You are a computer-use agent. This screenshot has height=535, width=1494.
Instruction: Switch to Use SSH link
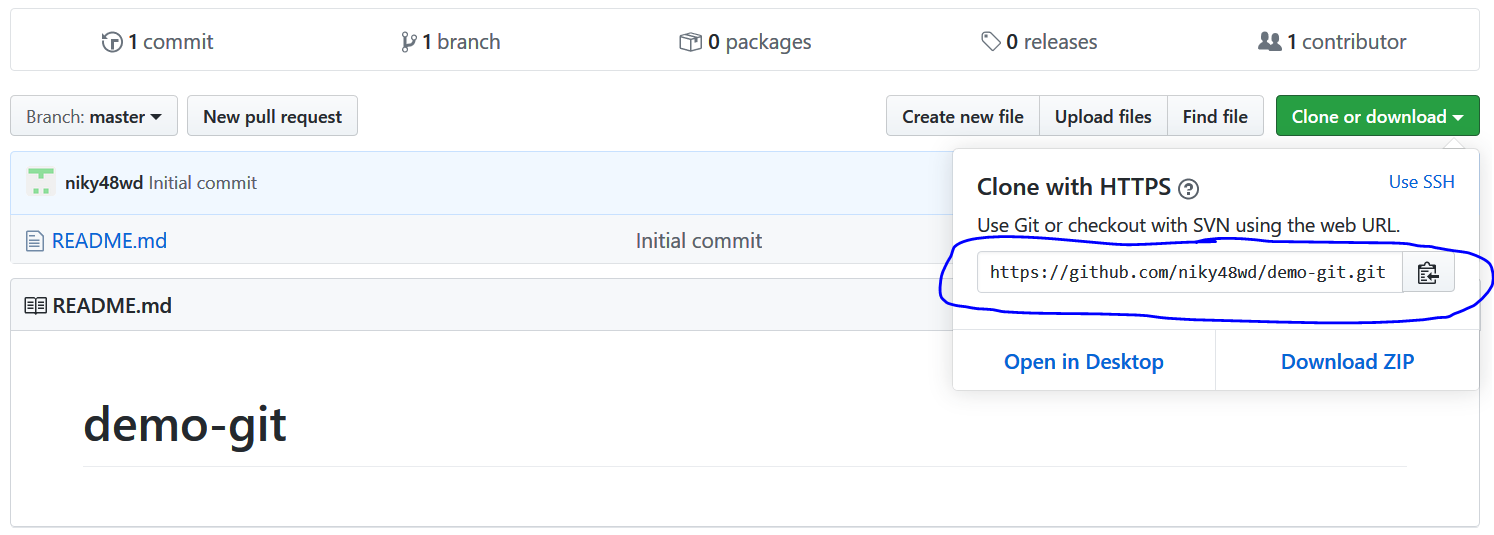point(1422,182)
